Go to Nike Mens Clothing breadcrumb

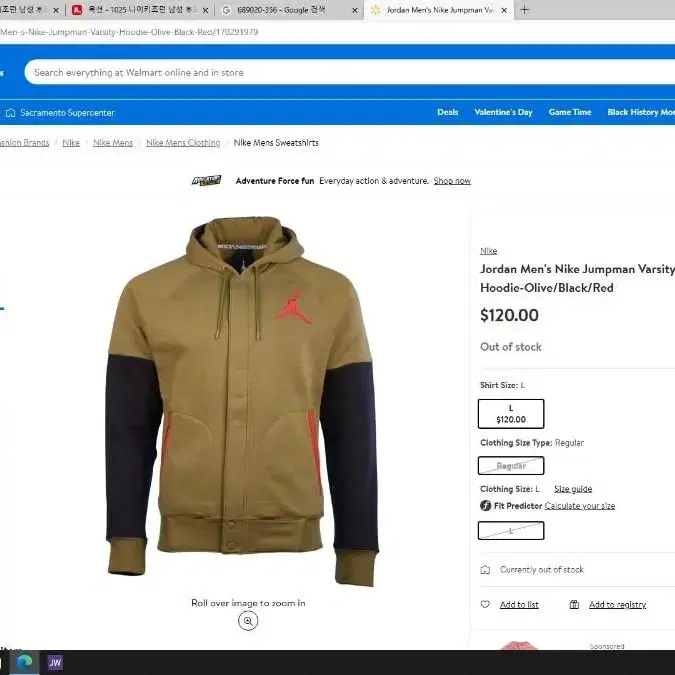[x=183, y=143]
